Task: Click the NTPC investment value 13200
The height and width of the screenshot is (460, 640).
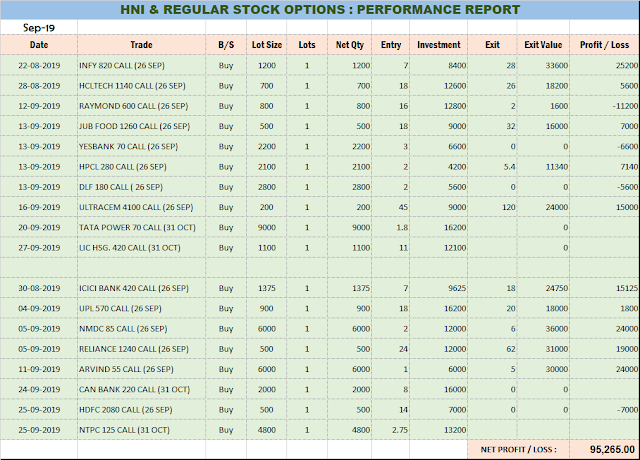Action: (455, 430)
